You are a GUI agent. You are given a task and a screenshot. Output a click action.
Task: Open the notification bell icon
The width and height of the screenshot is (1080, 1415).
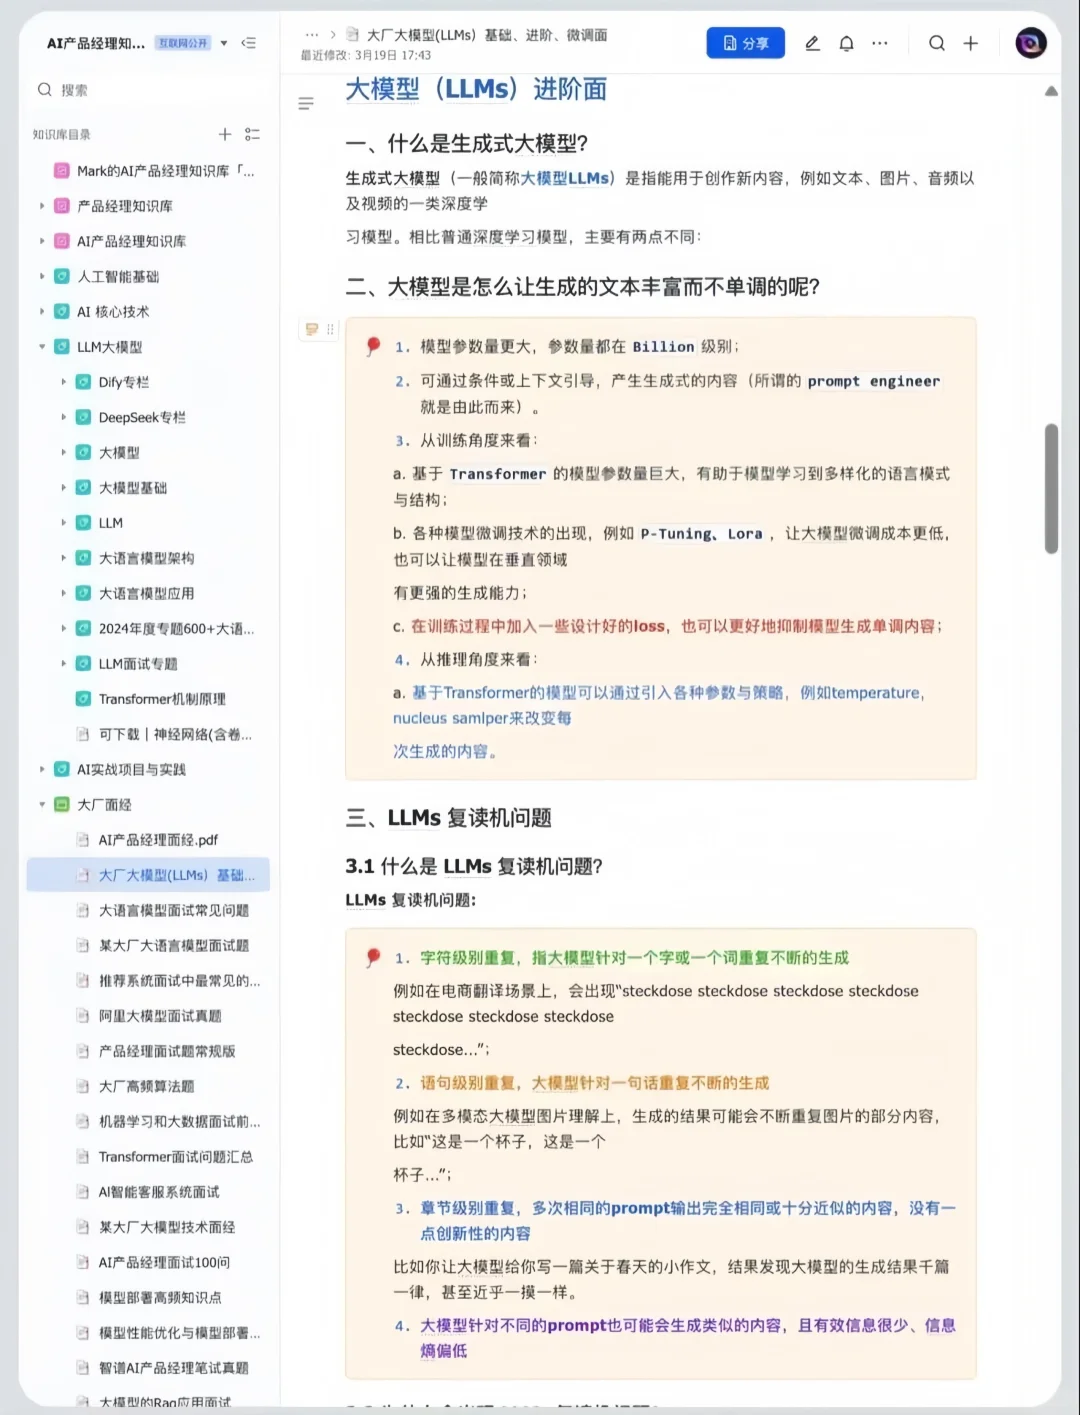pos(845,43)
